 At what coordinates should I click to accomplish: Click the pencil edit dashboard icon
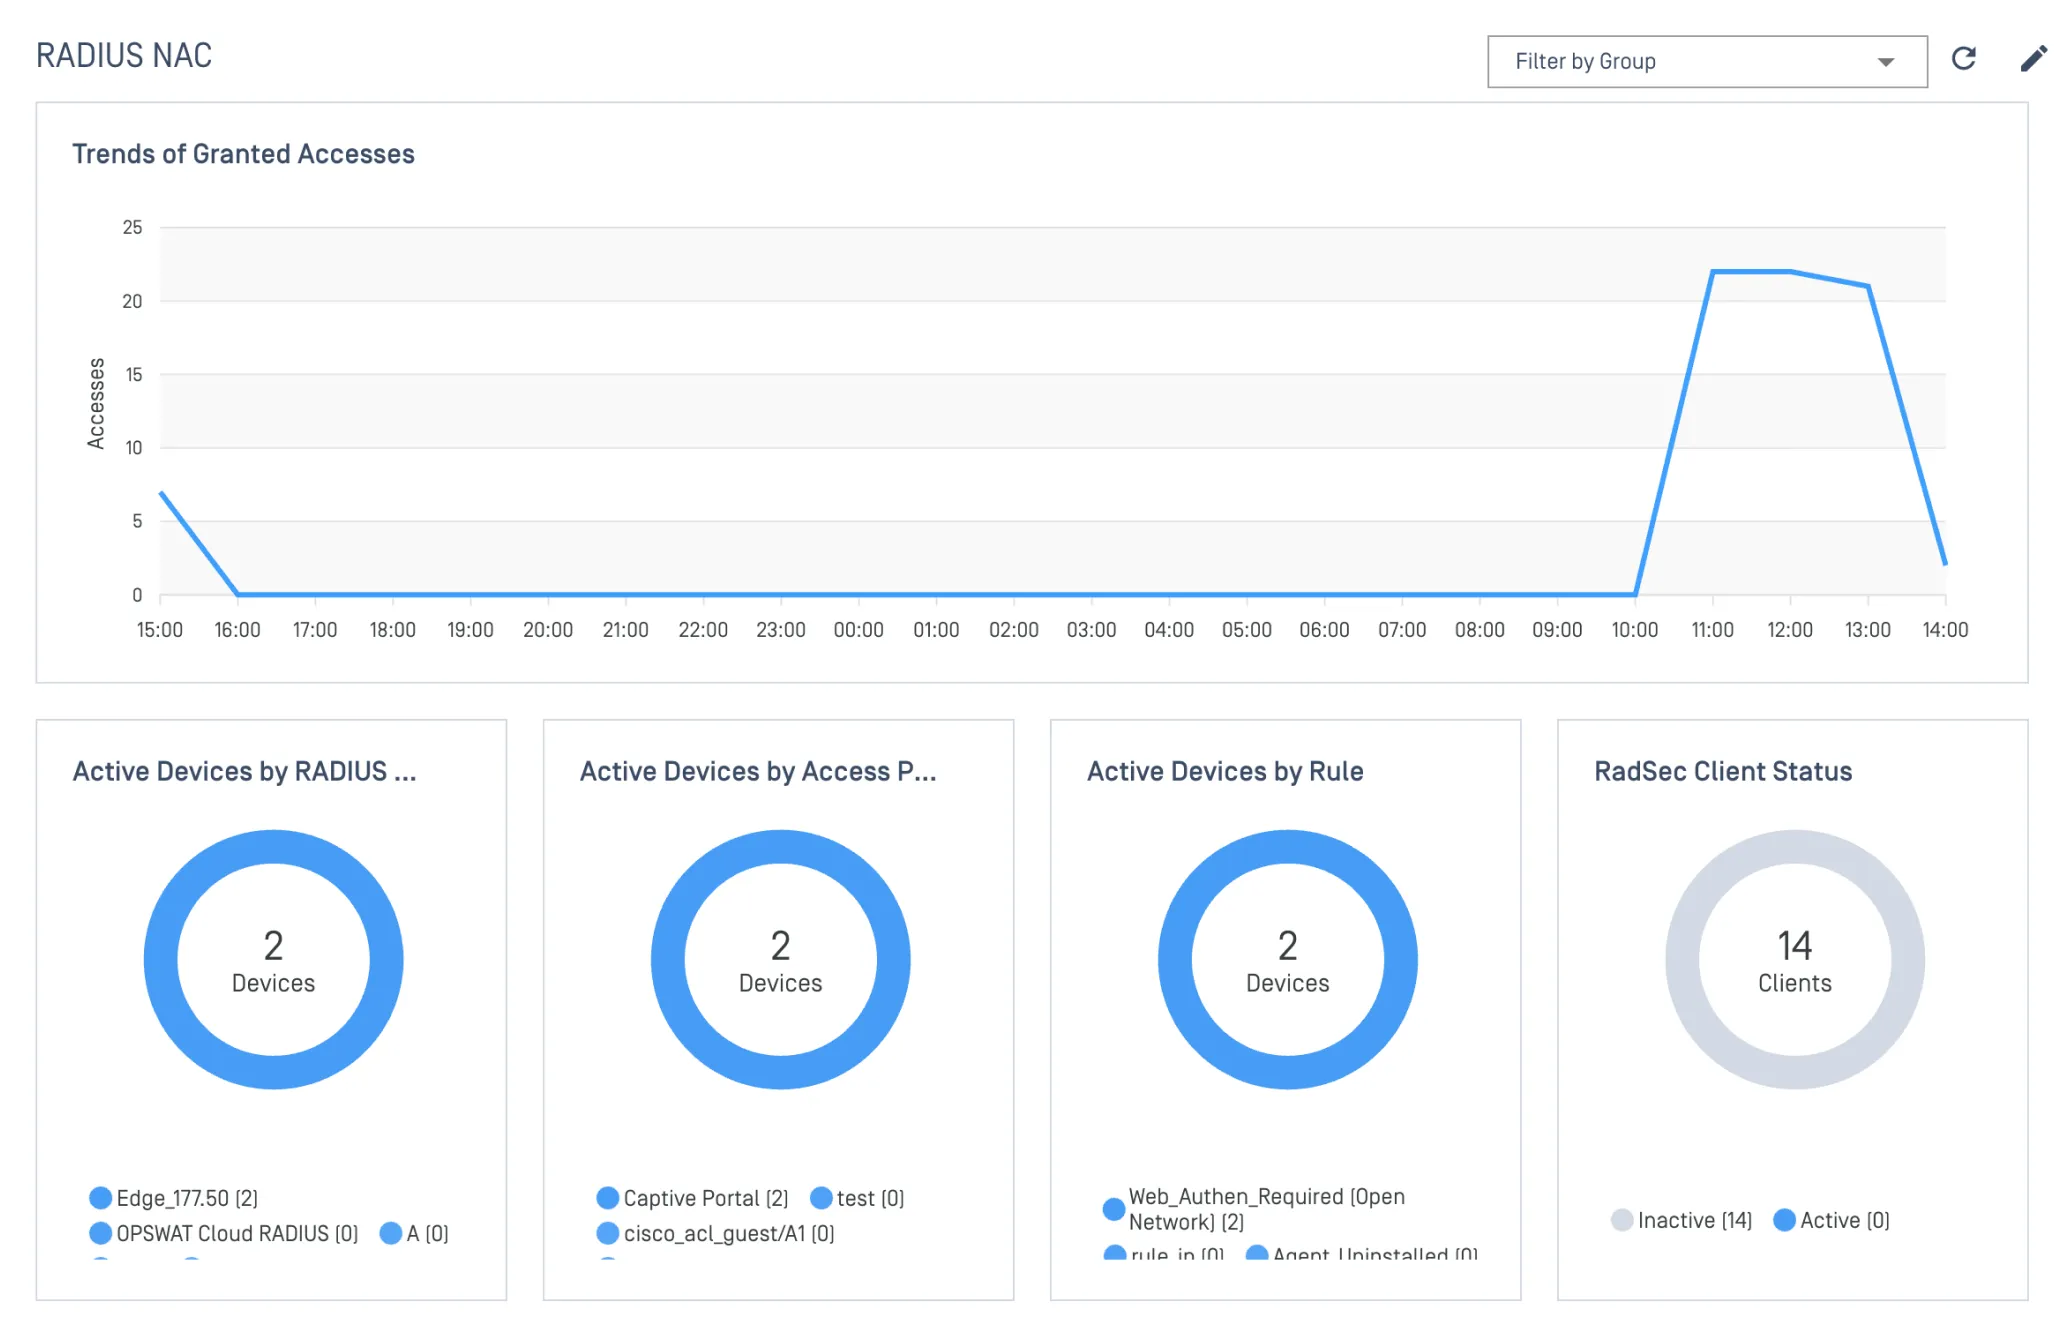tap(2033, 59)
